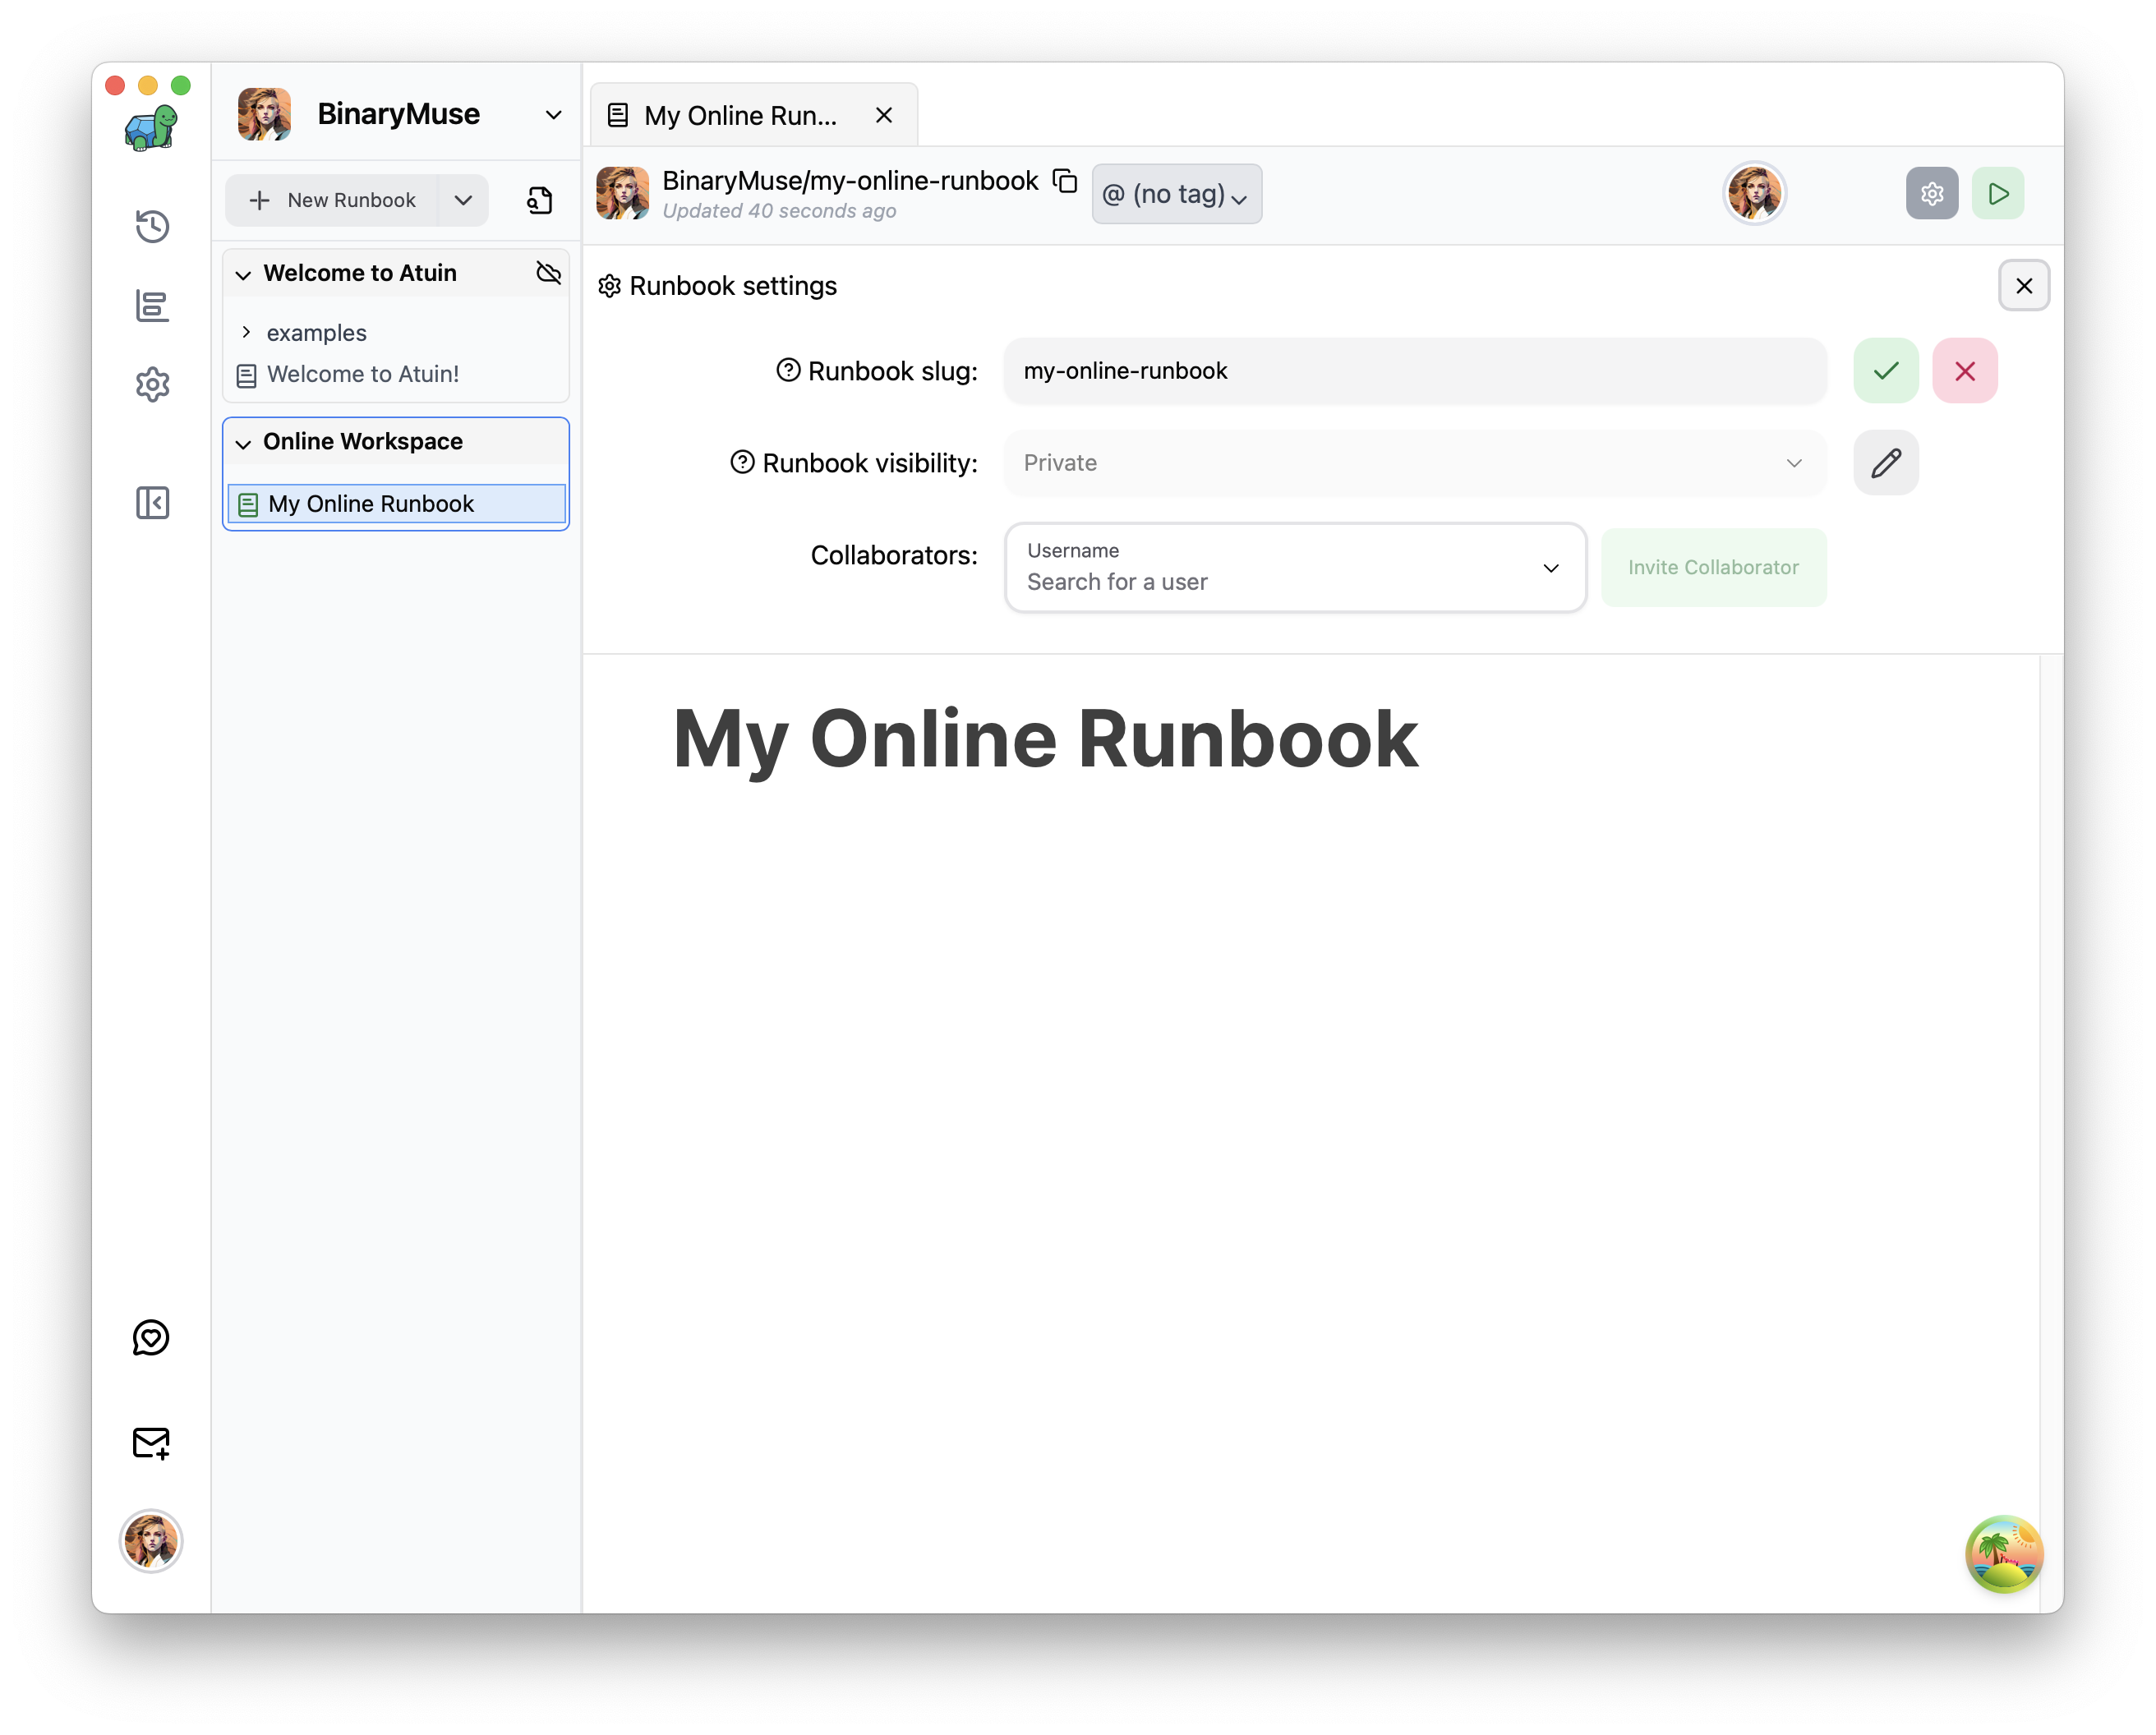Create a runbook with New Runbook button
Image resolution: width=2156 pixels, height=1735 pixels.
[x=334, y=200]
